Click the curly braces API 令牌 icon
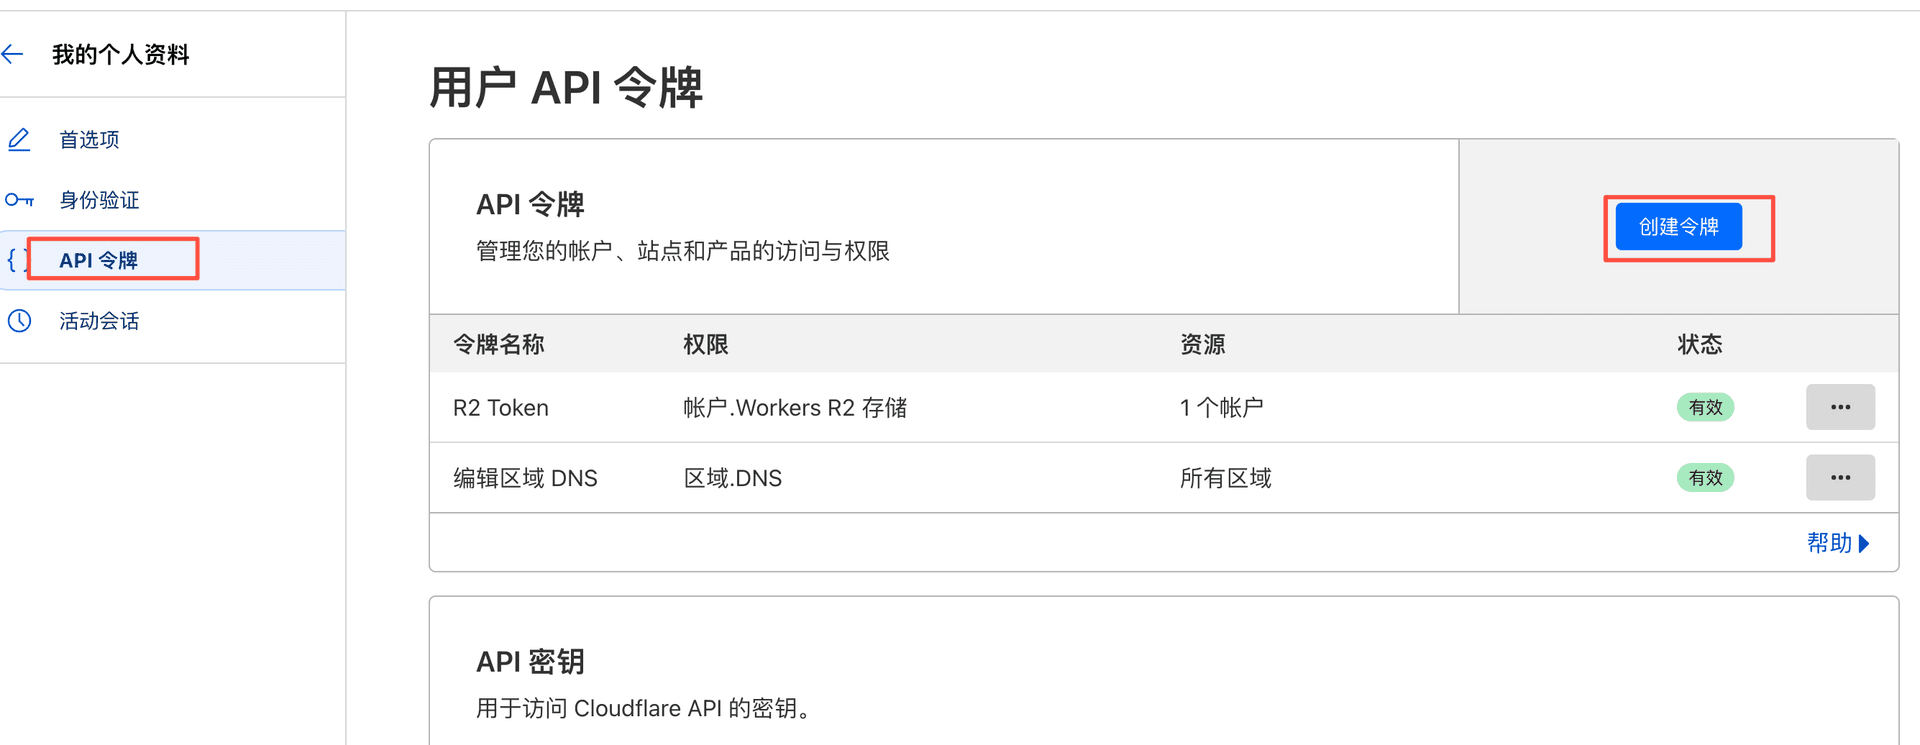 [x=15, y=260]
